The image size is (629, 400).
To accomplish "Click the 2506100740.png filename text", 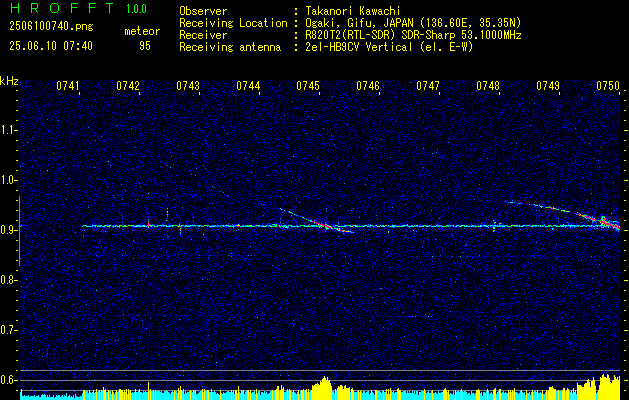I will (51, 26).
